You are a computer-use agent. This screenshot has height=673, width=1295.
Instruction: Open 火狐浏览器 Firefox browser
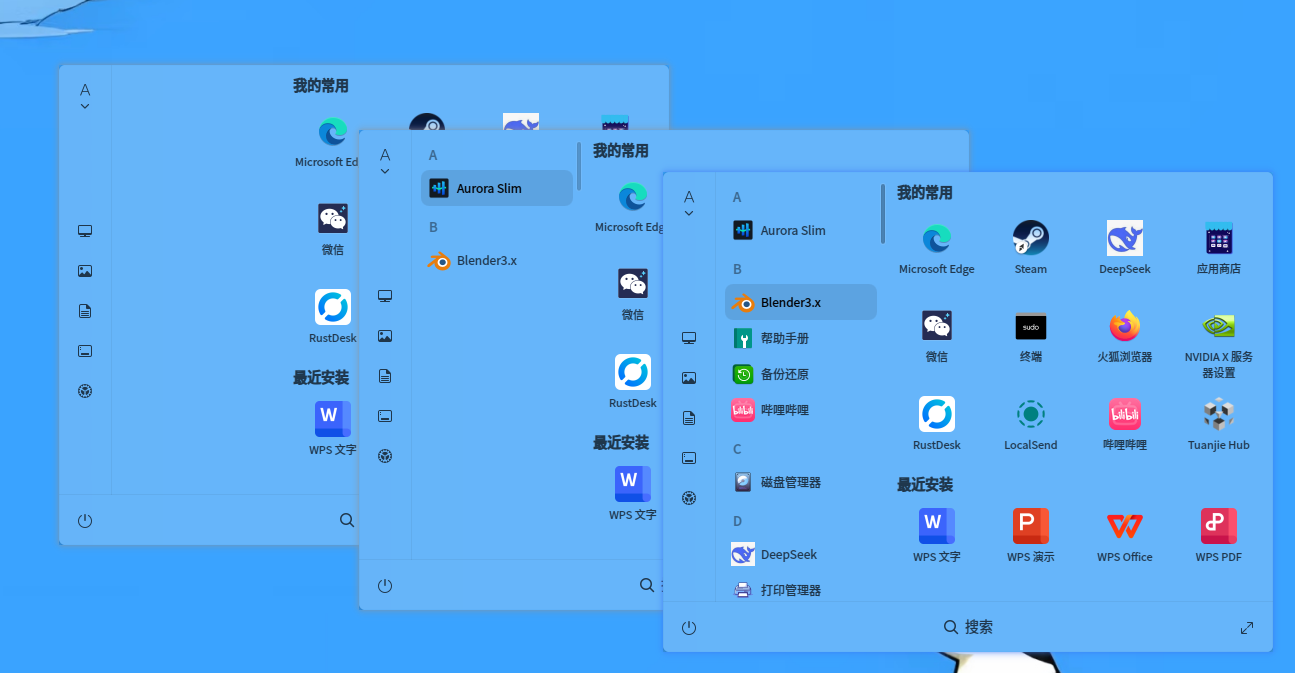(x=1124, y=335)
